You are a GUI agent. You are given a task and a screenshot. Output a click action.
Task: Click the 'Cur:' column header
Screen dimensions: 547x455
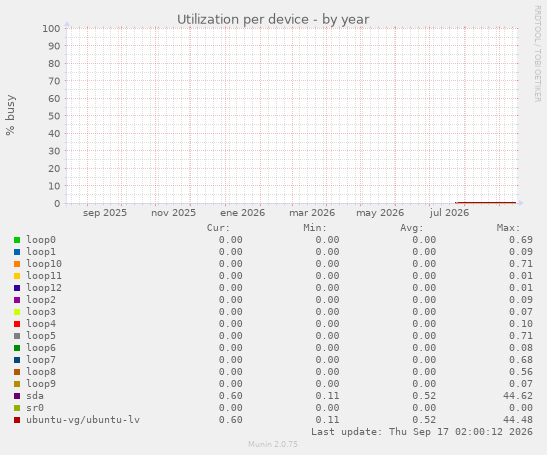(x=218, y=228)
